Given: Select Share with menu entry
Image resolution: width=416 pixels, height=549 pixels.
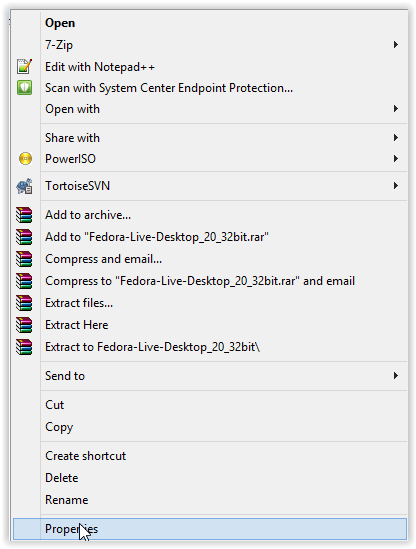Looking at the screenshot, I should (x=210, y=138).
